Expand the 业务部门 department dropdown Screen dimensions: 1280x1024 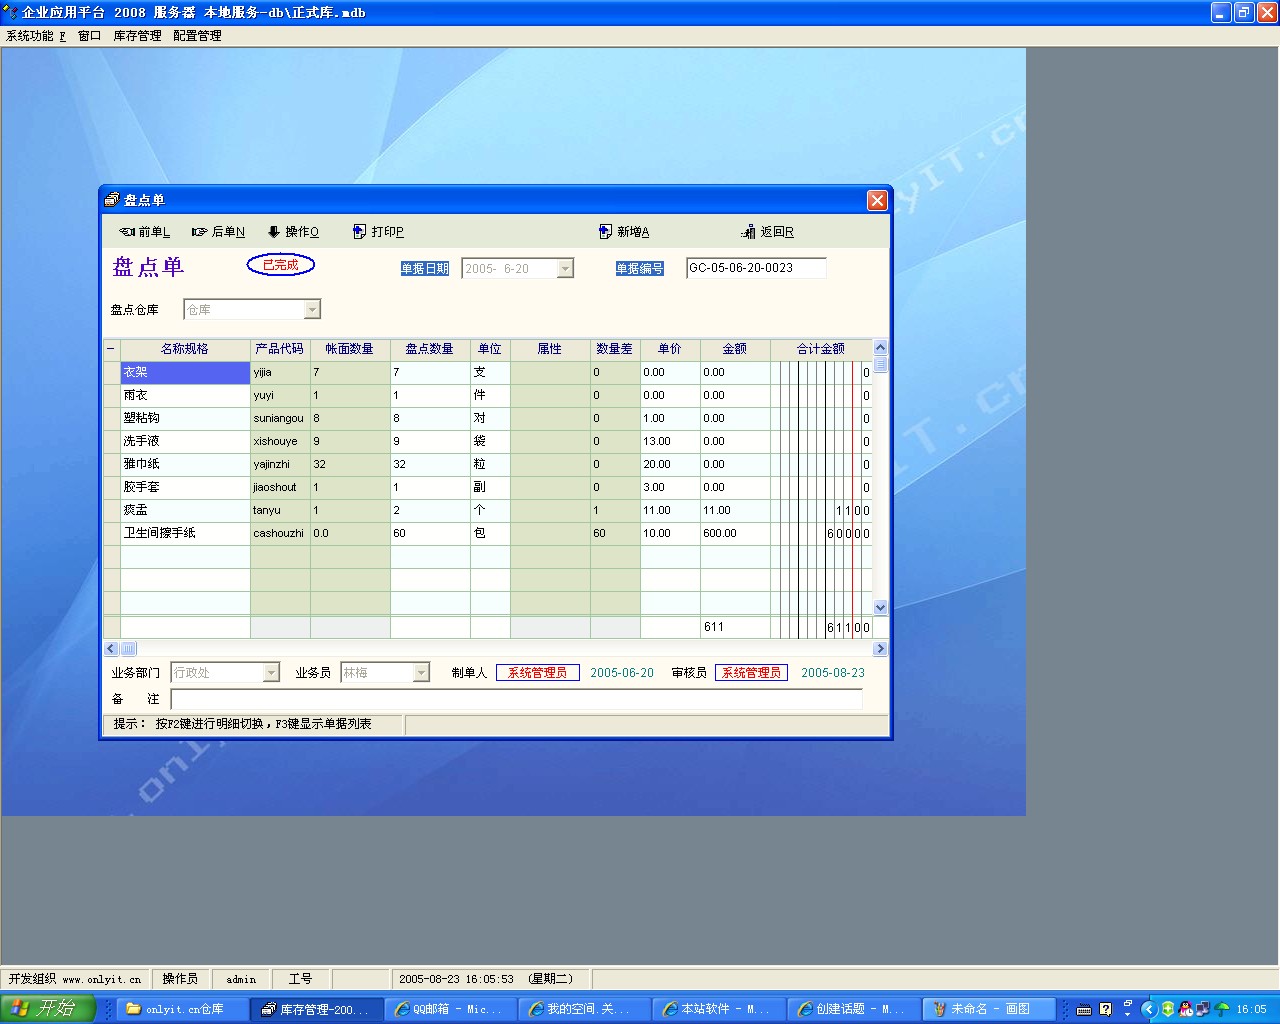click(271, 673)
